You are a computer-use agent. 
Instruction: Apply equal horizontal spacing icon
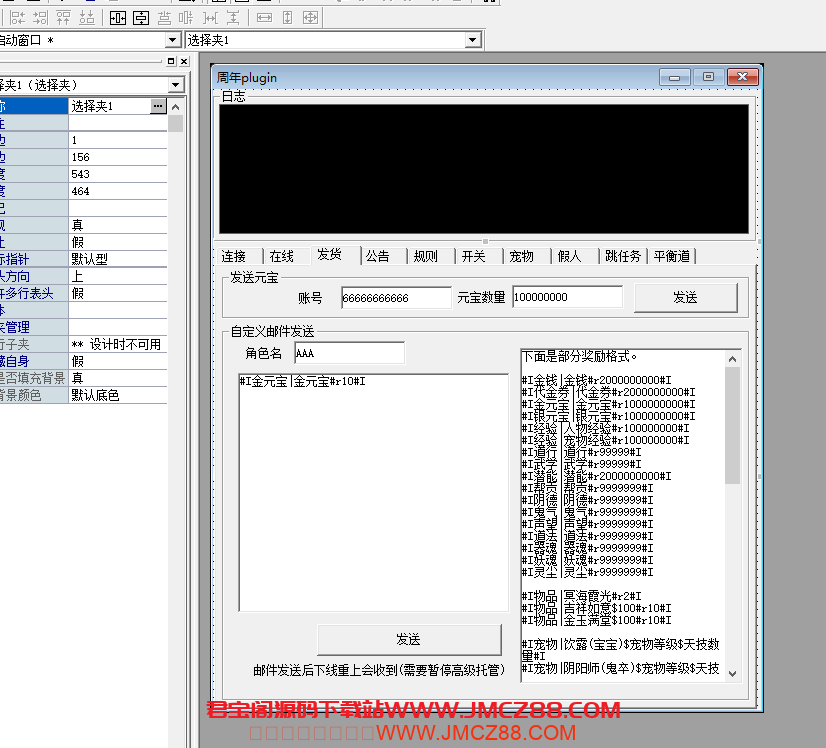210,18
